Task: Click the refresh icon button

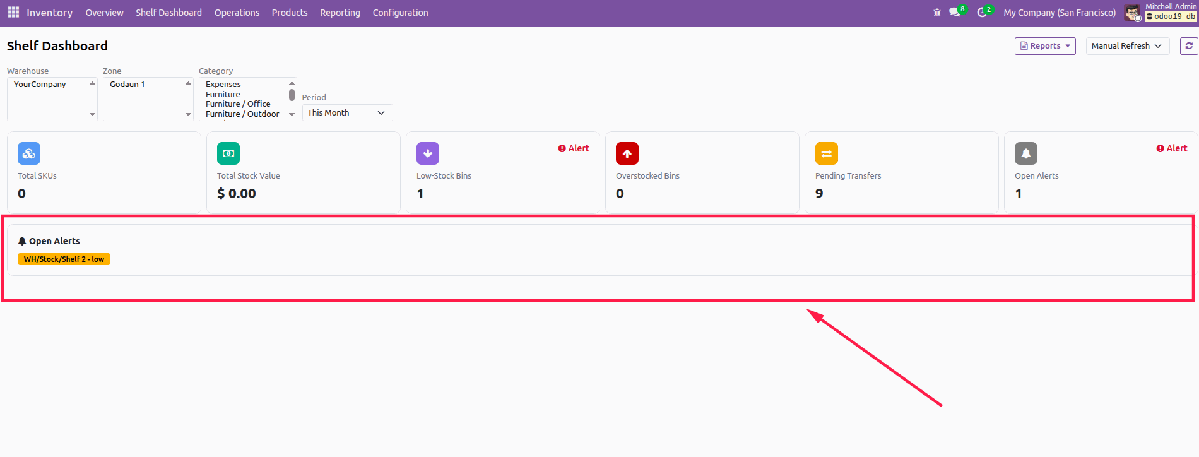Action: [x=1188, y=46]
